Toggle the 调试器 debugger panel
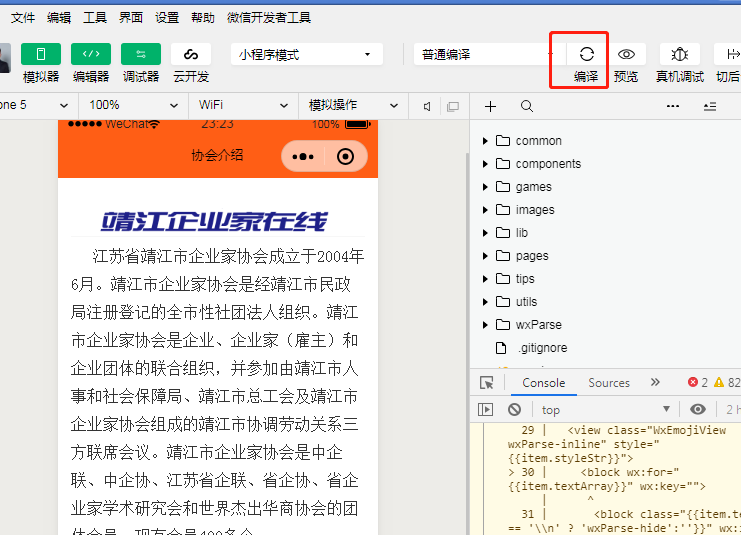The width and height of the screenshot is (741, 535). pos(141,55)
